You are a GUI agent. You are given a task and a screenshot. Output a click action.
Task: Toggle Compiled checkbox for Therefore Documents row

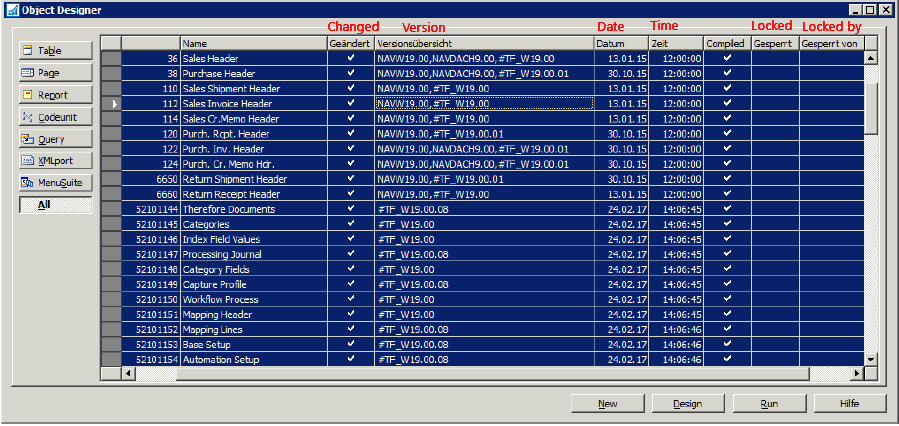pyautogui.click(x=727, y=209)
